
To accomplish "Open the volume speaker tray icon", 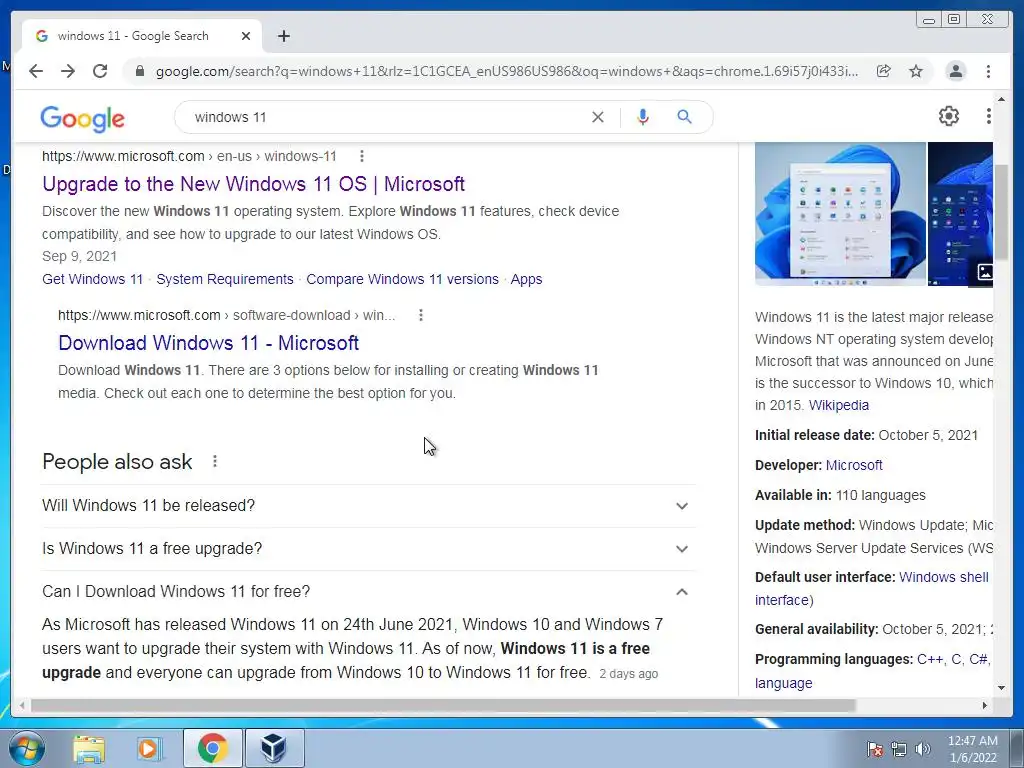I will pyautogui.click(x=922, y=749).
